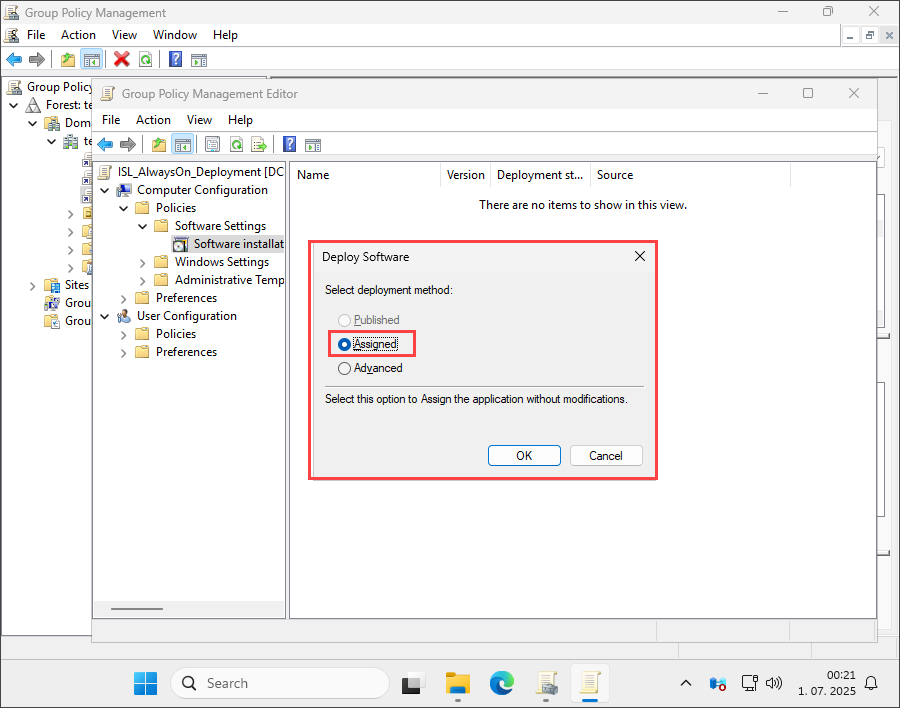This screenshot has height=708, width=900.
Task: Select Windows Settings folder in tree
Action: [x=222, y=262]
